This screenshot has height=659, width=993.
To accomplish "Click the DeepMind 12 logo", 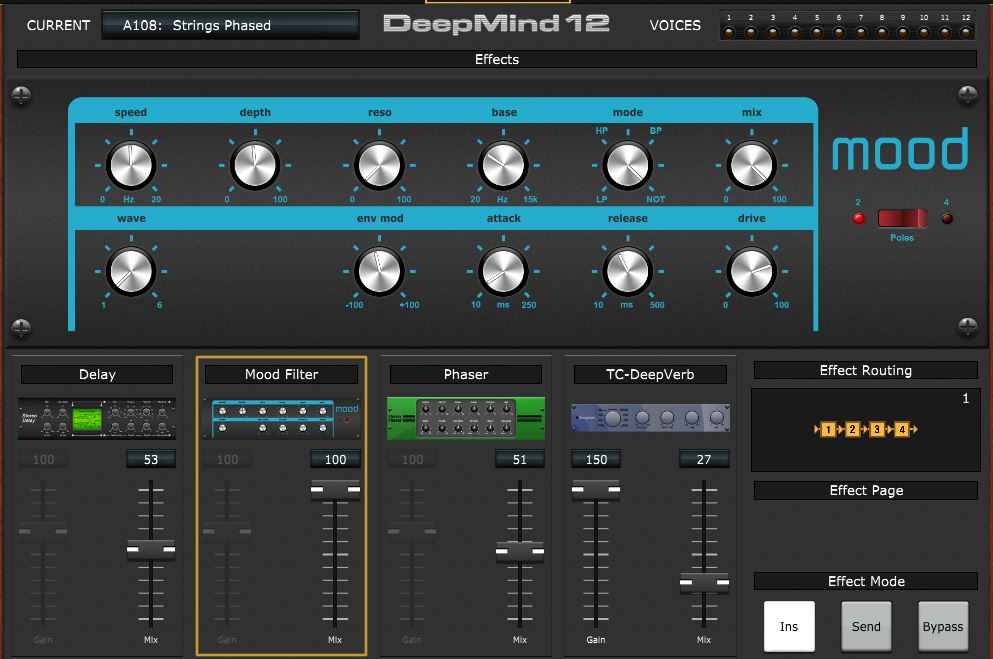I will click(496, 24).
